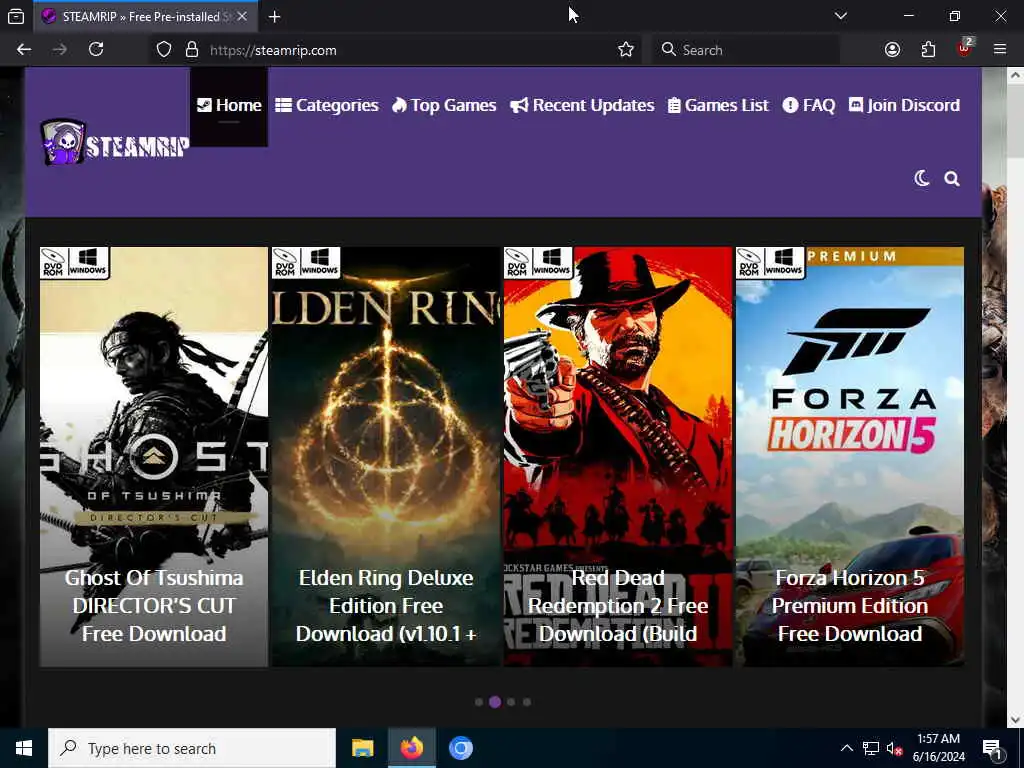The image size is (1024, 768).
Task: Click the muted volume tray icon
Action: 894,748
